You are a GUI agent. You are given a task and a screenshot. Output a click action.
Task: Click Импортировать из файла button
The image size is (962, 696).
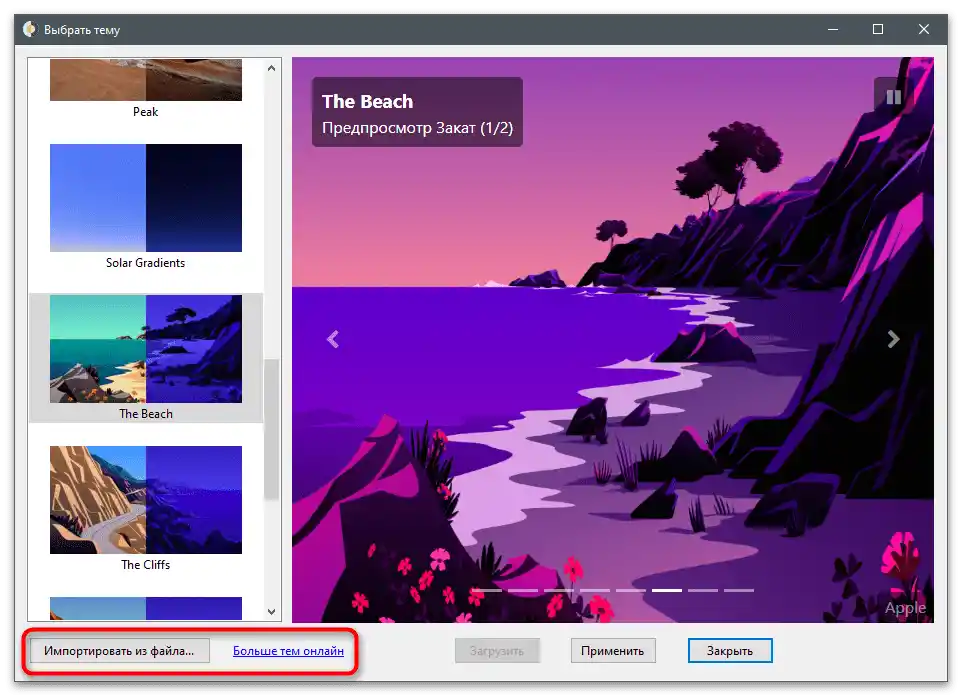[119, 651]
